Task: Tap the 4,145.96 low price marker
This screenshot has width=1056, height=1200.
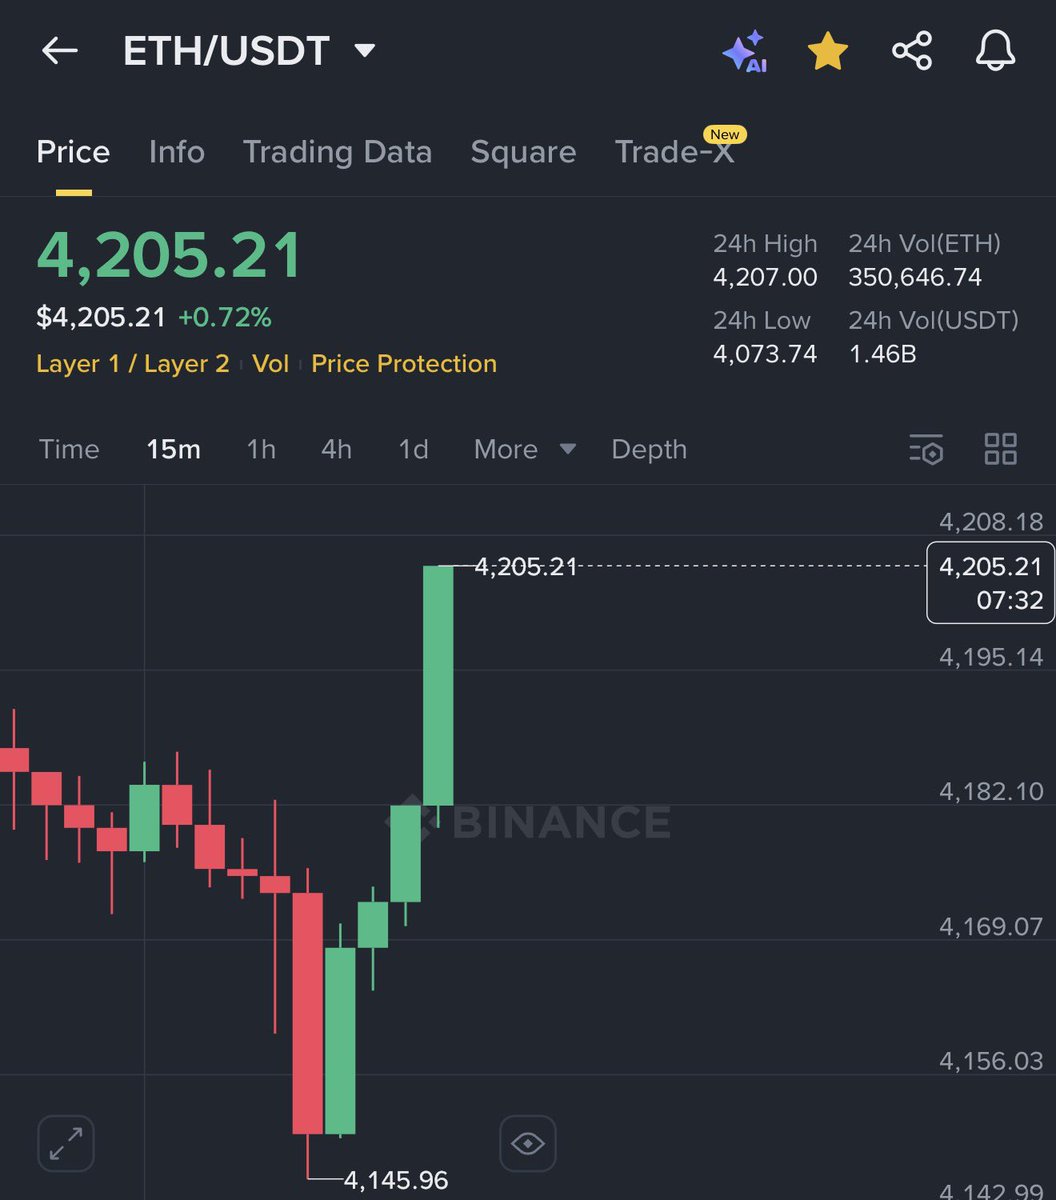Action: pyautogui.click(x=396, y=1181)
